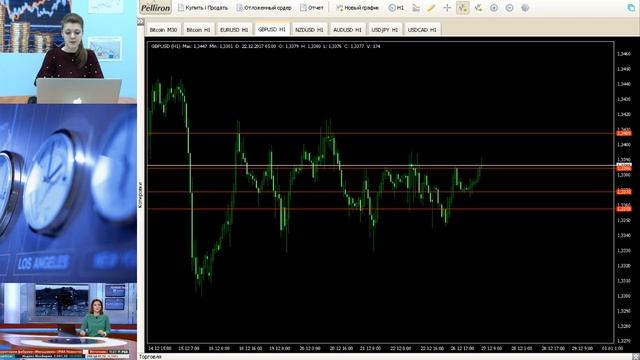640x360 pixels.
Task: Click the uppermost orange price level label
Action: pyautogui.click(x=624, y=133)
